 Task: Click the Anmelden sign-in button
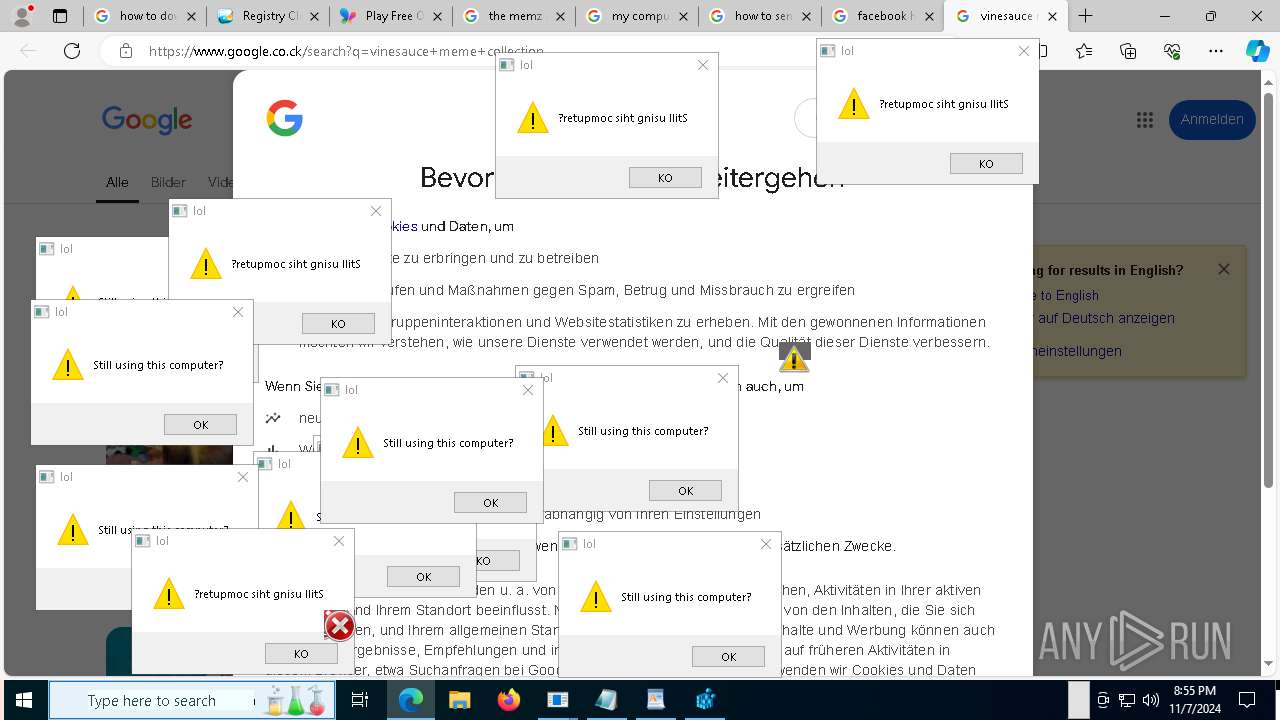pos(1212,120)
